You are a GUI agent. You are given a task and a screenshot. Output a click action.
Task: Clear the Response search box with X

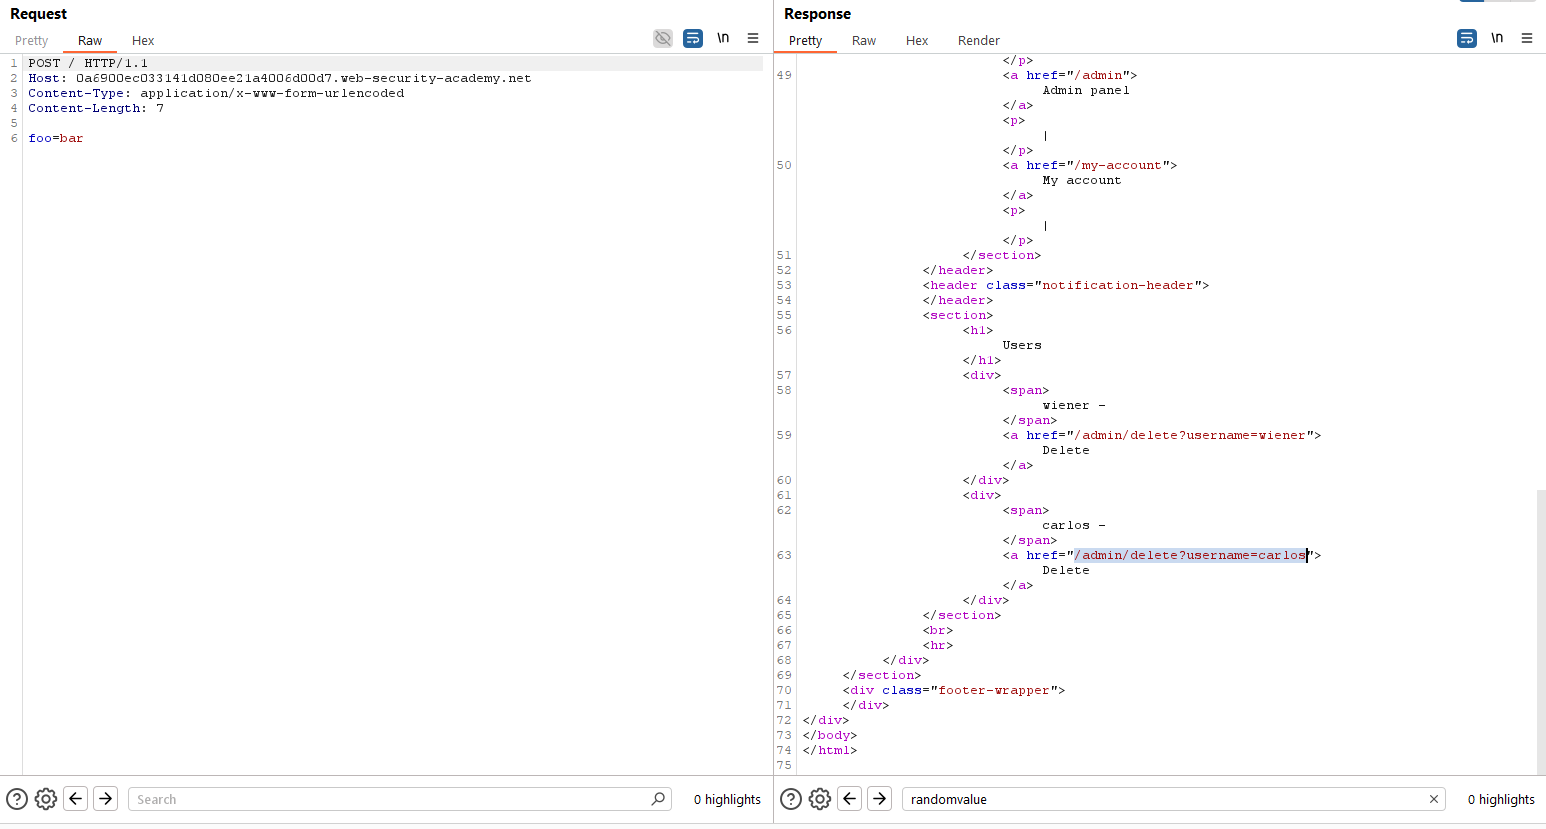click(x=1434, y=799)
